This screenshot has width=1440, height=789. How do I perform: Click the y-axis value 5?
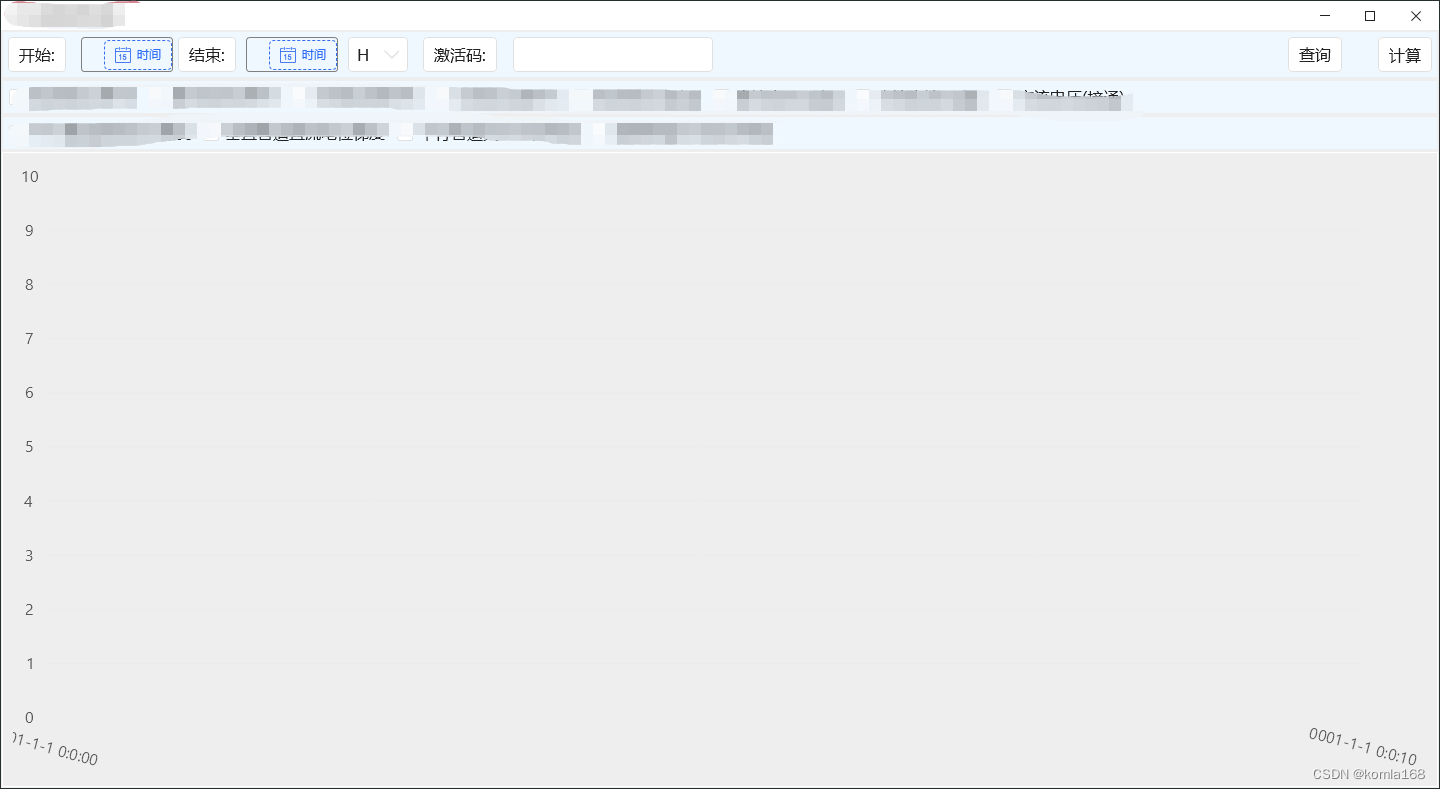[x=30, y=447]
